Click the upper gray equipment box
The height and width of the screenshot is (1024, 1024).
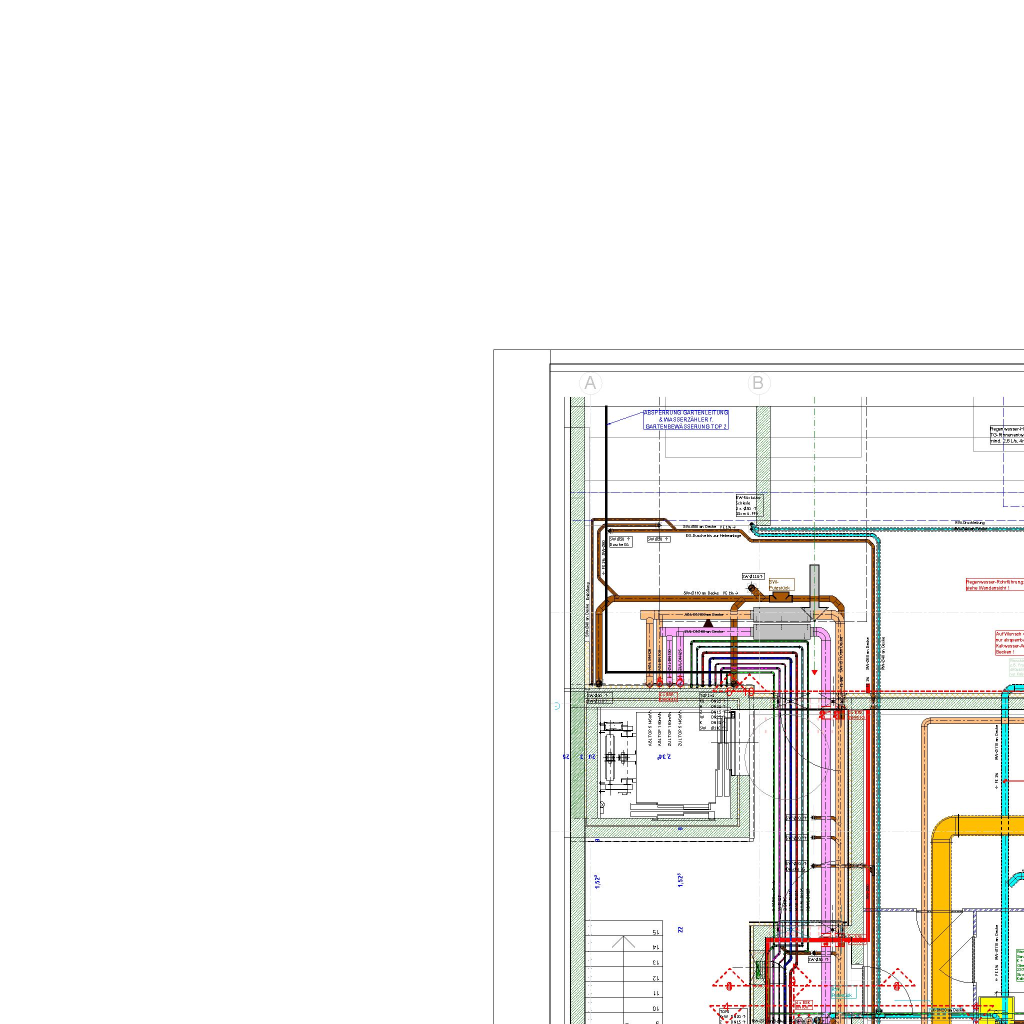click(781, 624)
